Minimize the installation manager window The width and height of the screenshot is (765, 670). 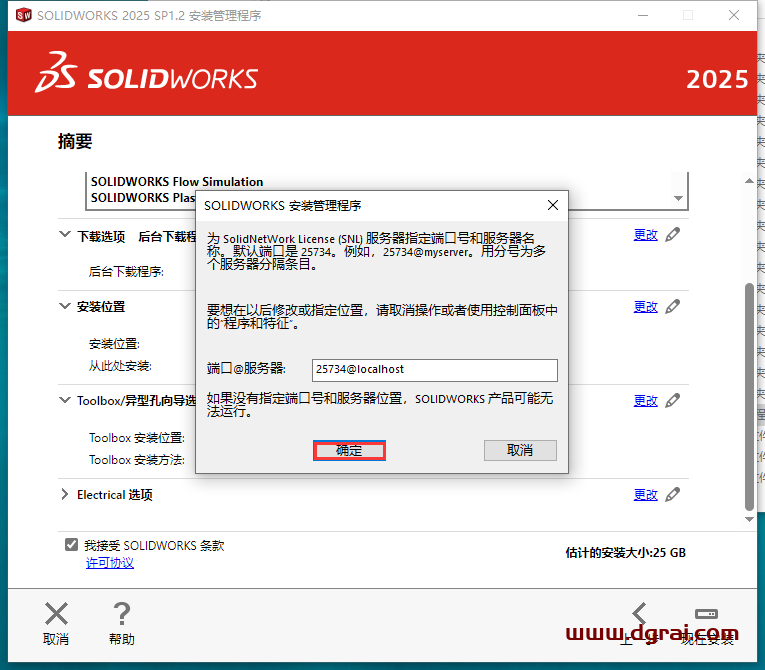coord(643,16)
